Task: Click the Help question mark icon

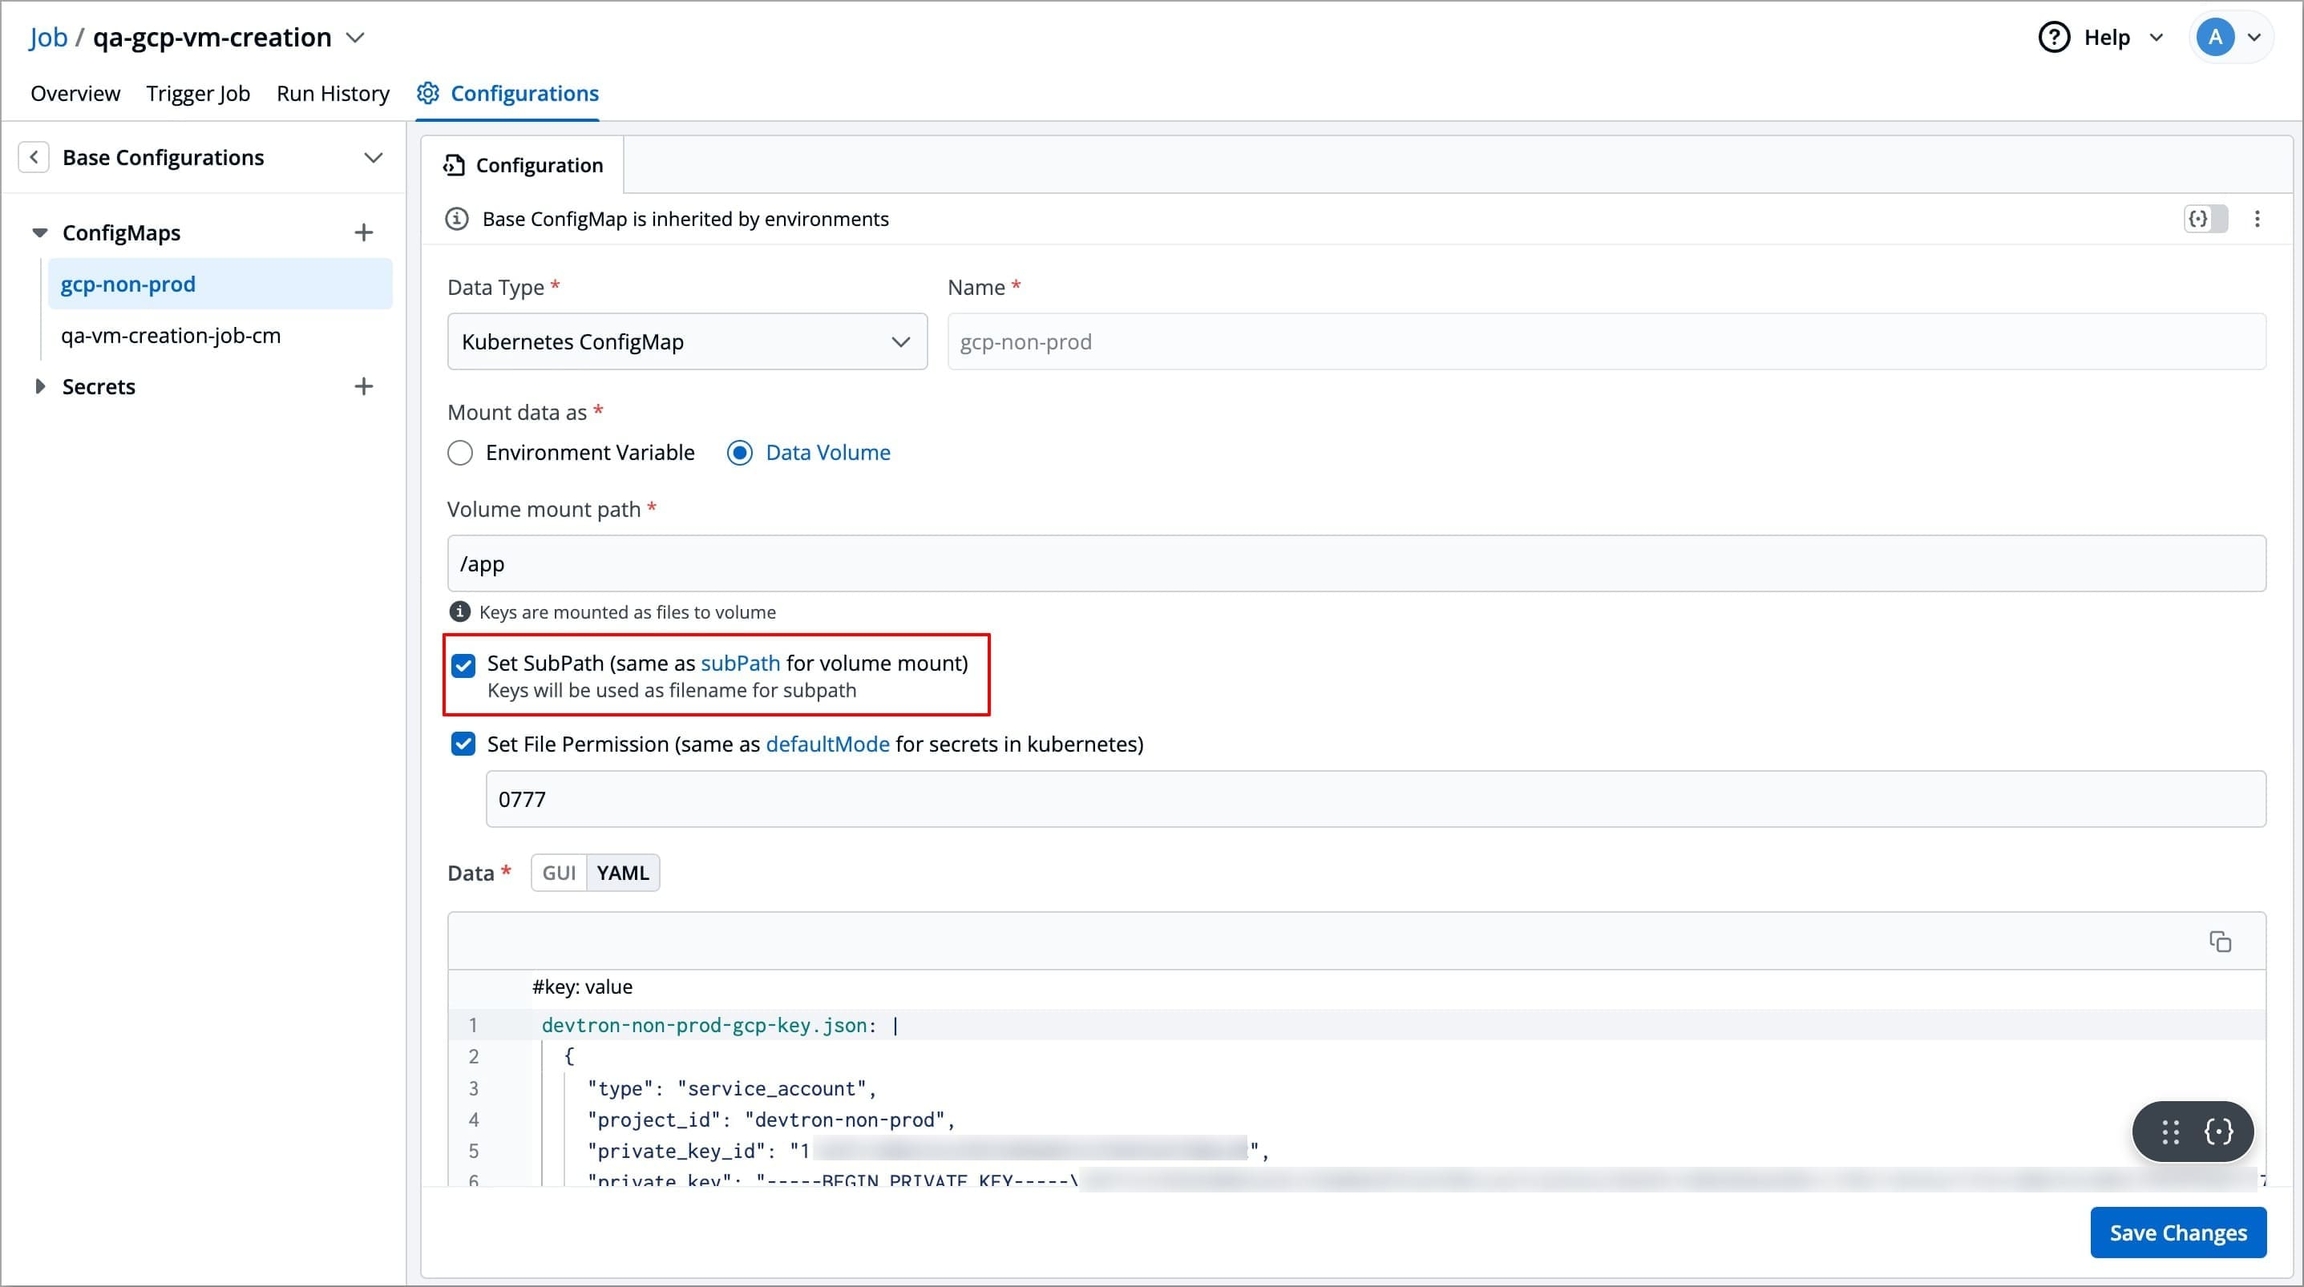Action: 2054,37
